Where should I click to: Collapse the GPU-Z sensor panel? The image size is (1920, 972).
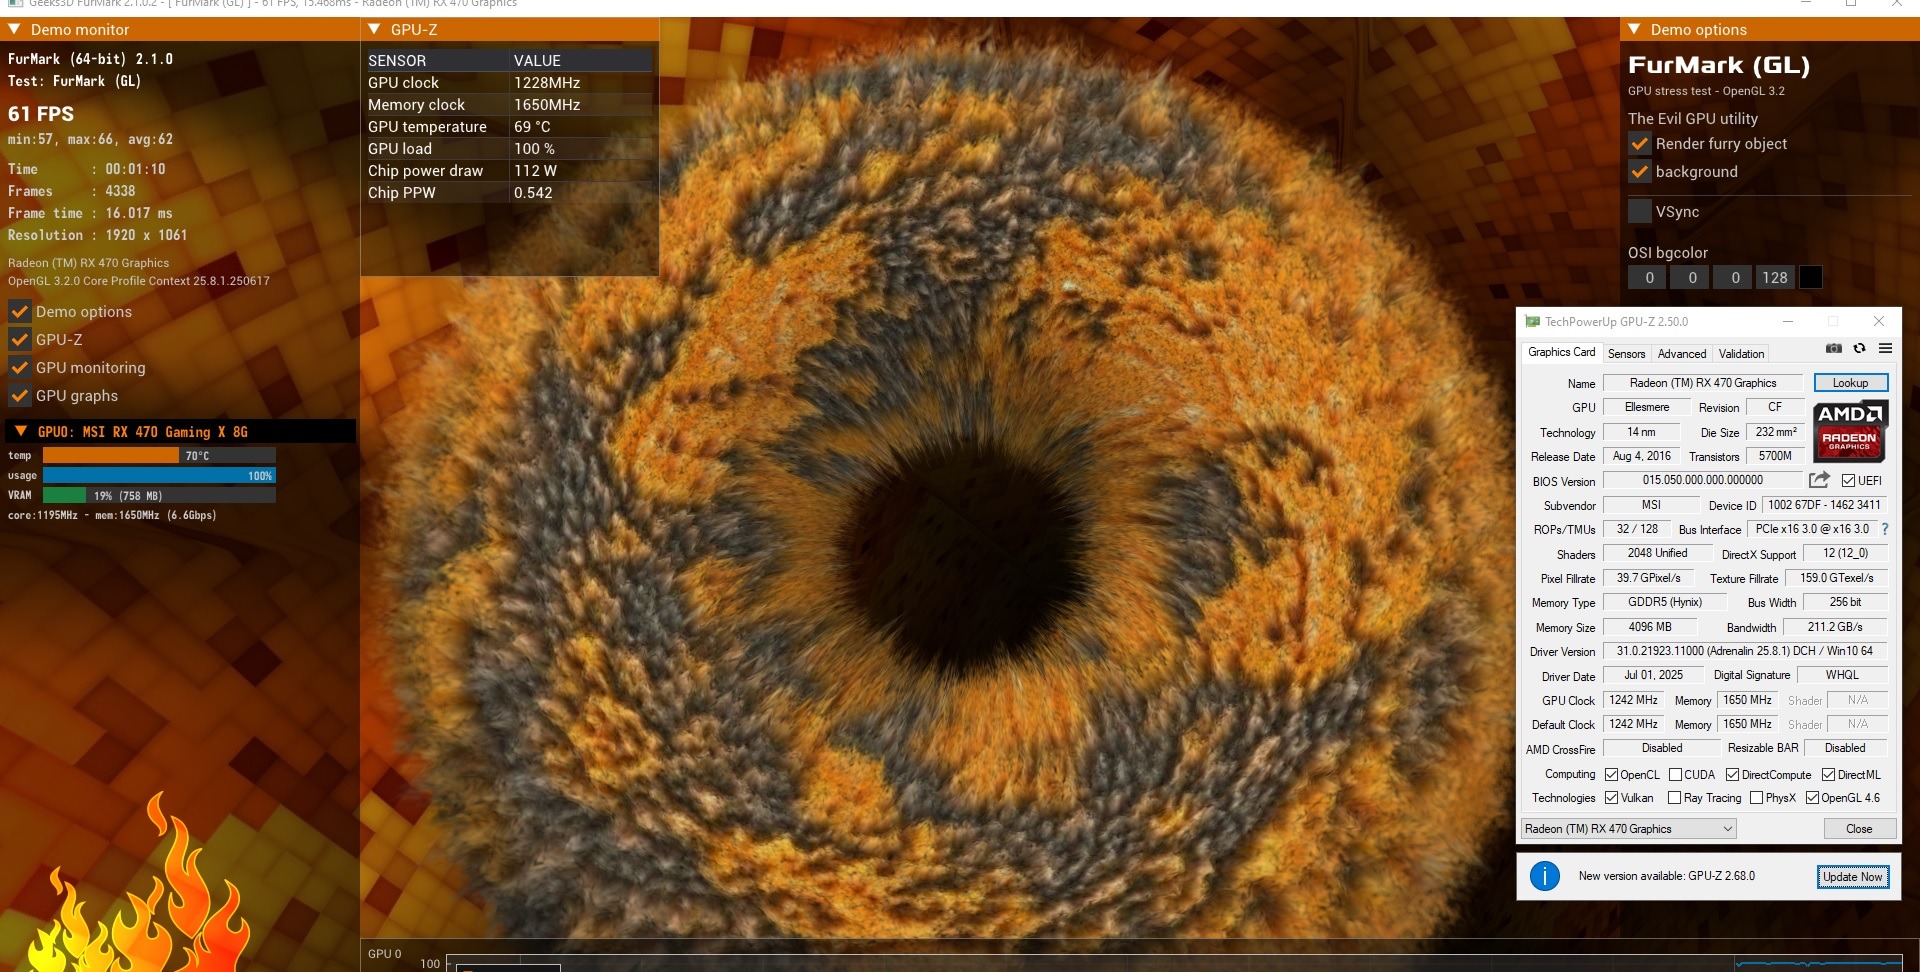coord(374,30)
